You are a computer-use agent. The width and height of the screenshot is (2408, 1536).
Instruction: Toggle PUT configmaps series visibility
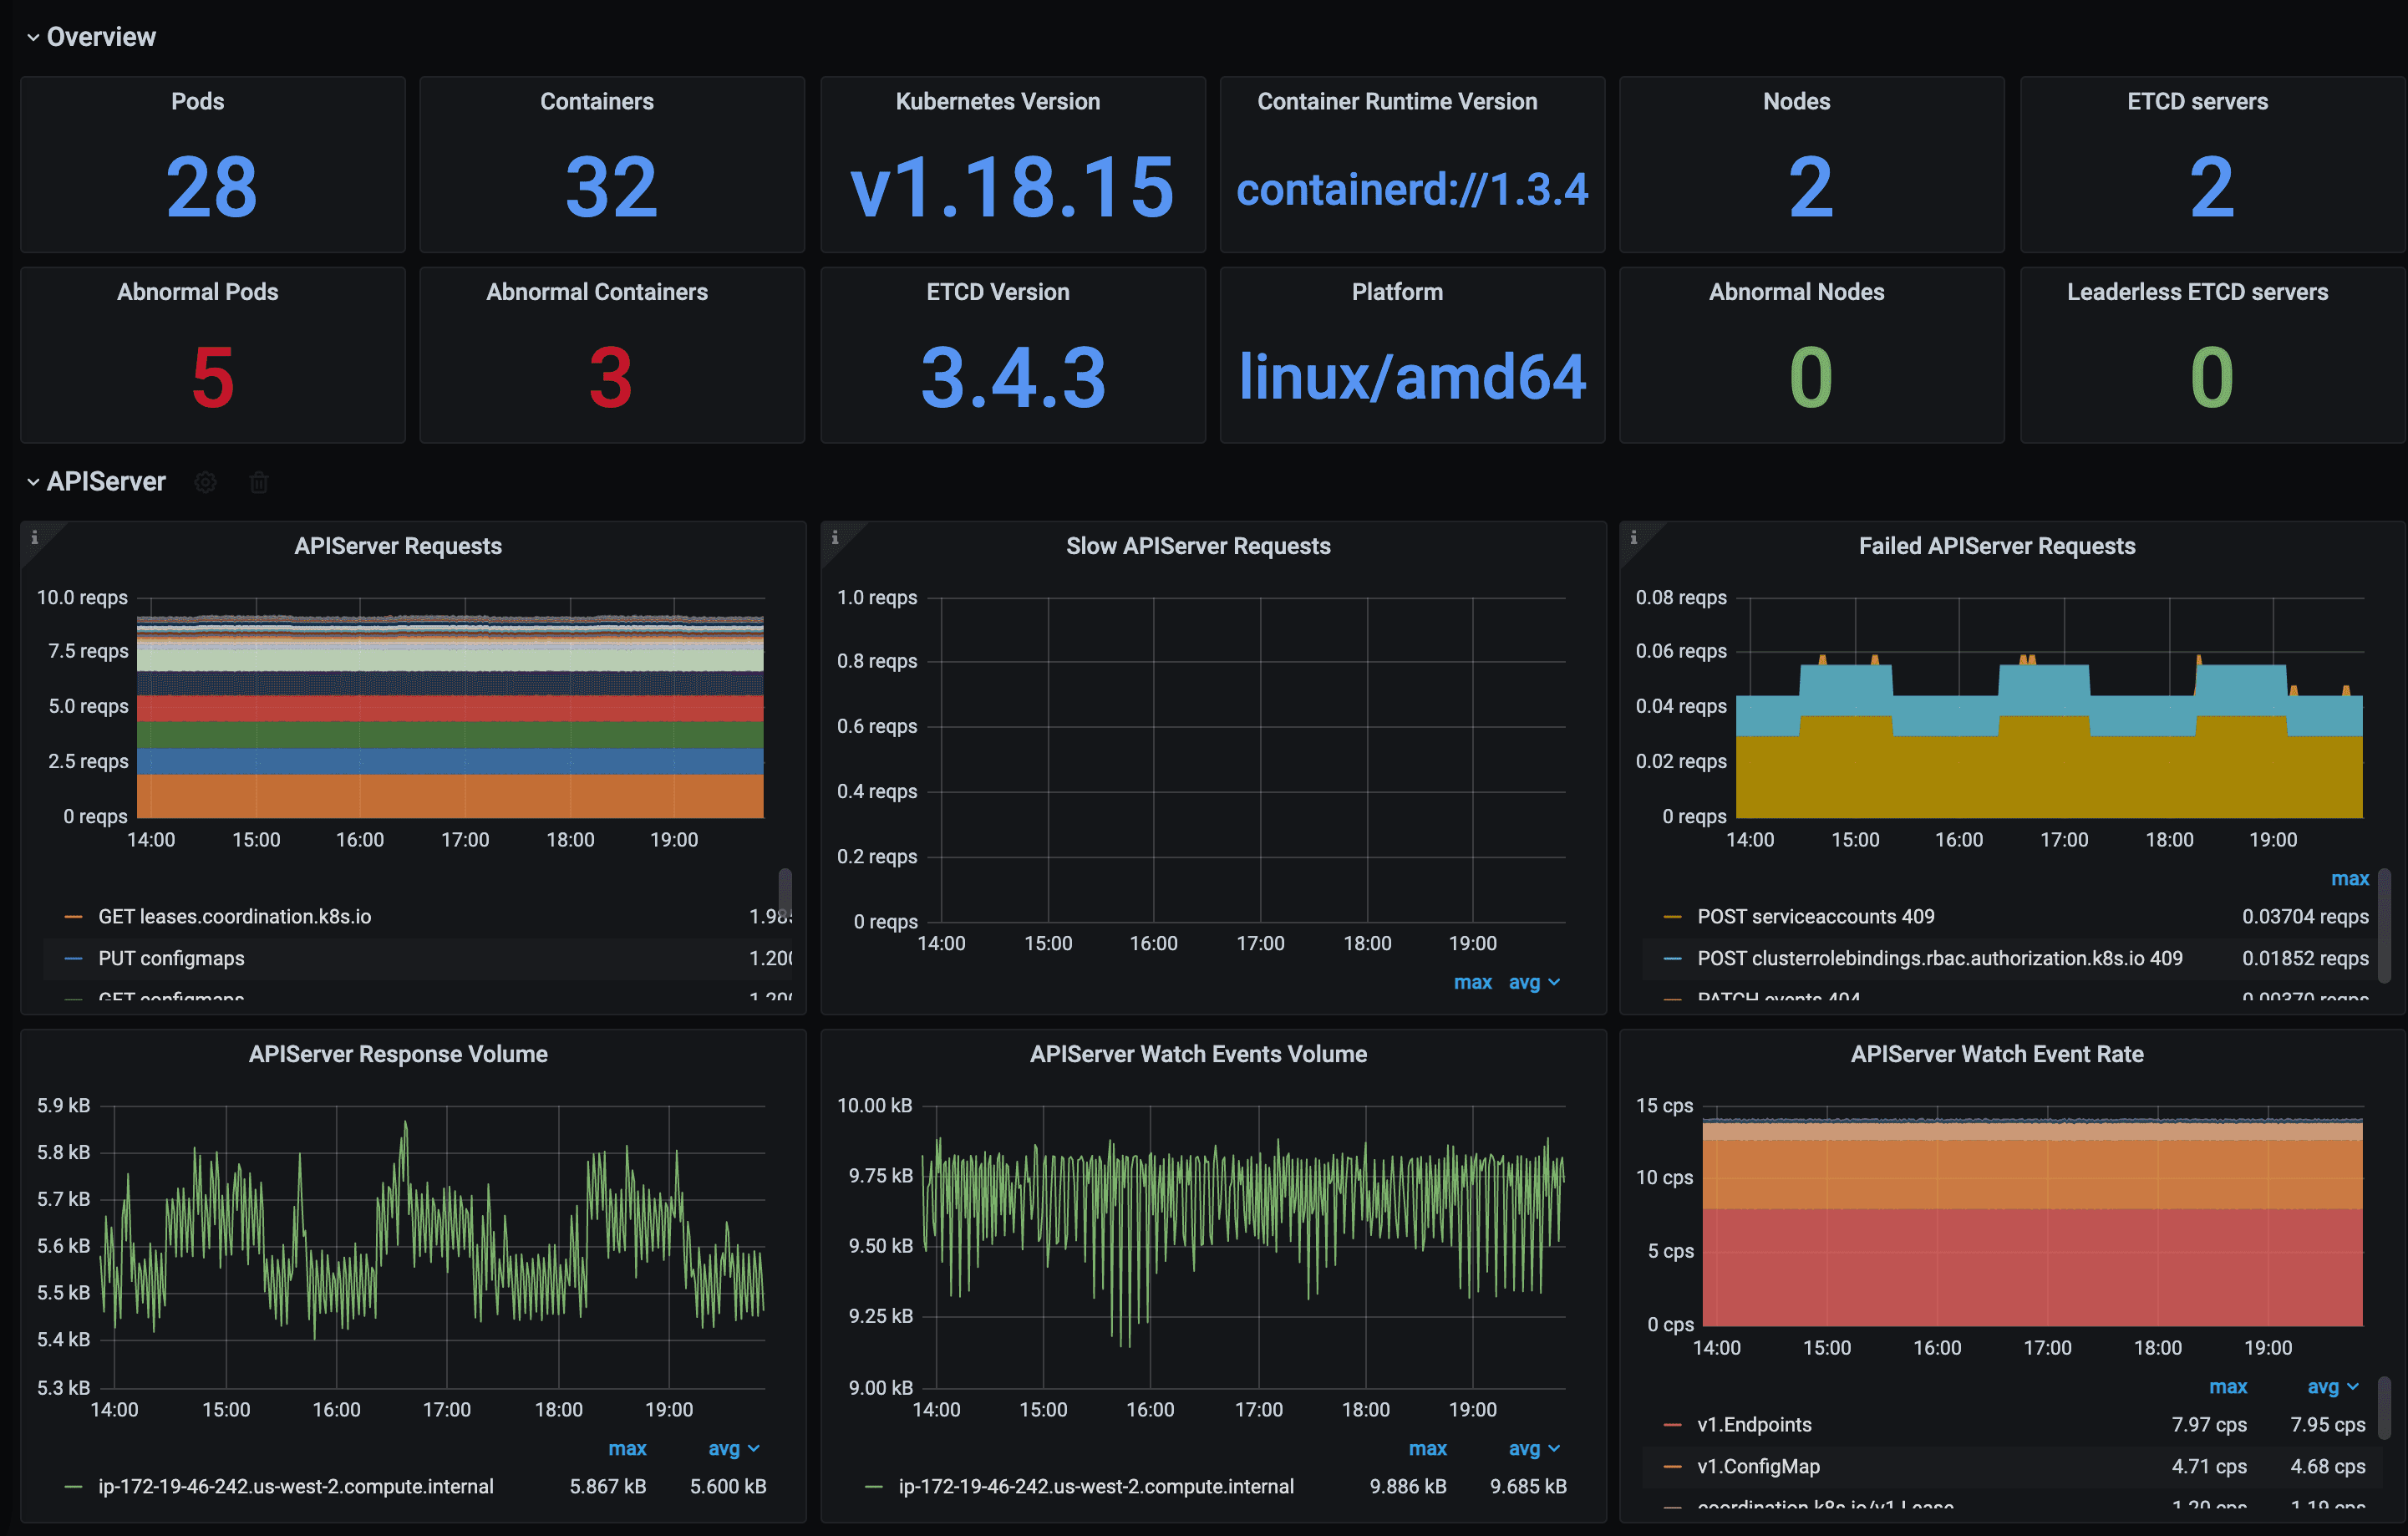click(x=171, y=958)
